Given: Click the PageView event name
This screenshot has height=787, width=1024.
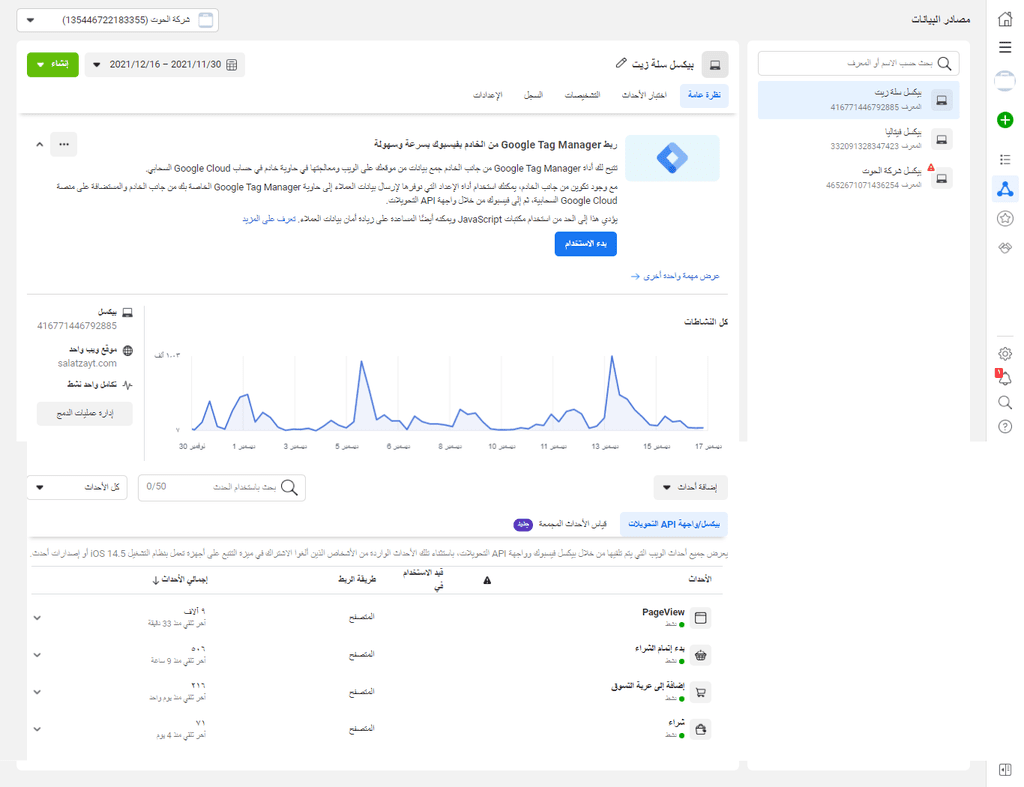Looking at the screenshot, I should click(663, 613).
